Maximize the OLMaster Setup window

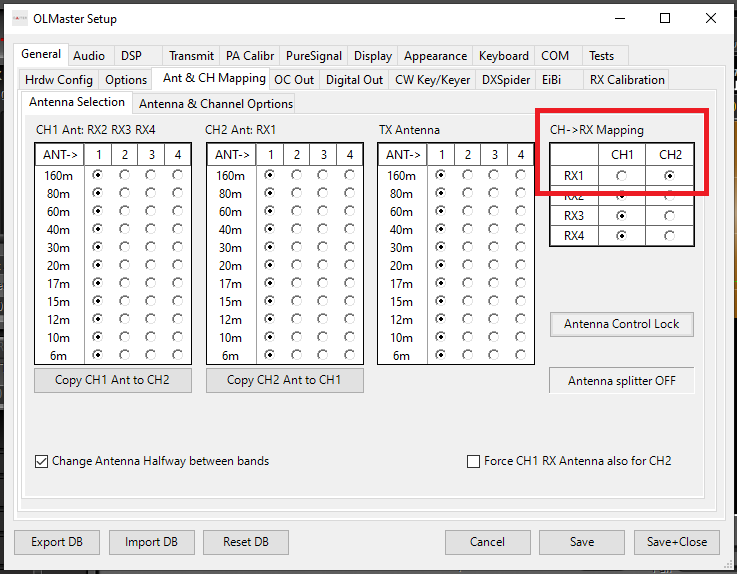pos(665,19)
